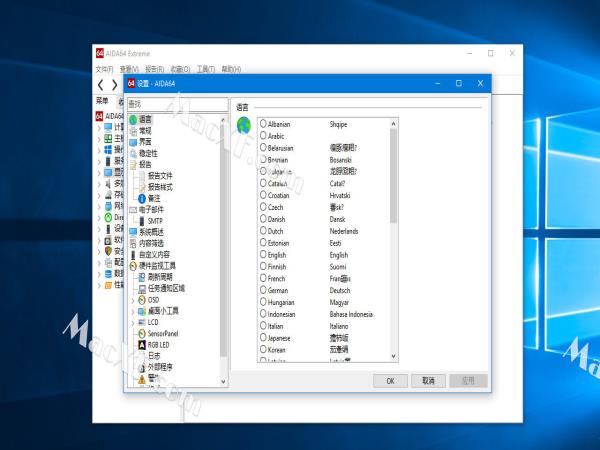Click the yellow warning triangle icon
Screen dimensions: 600x450
tap(142, 379)
